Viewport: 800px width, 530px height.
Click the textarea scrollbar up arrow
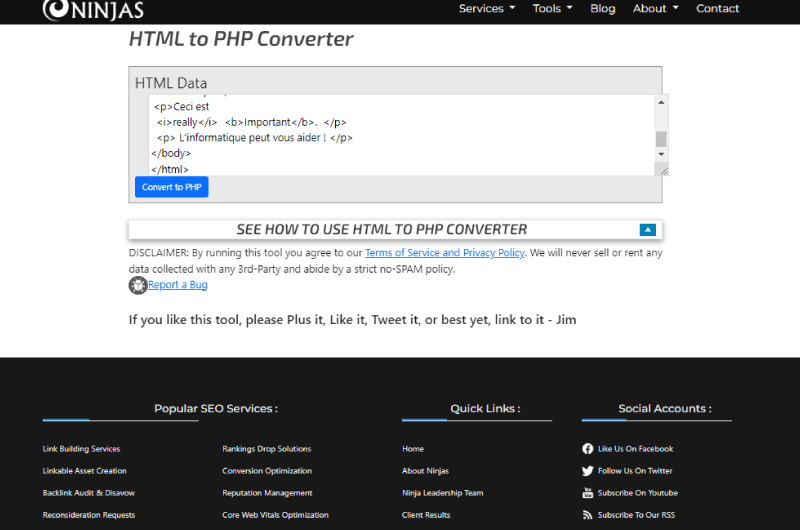(661, 103)
